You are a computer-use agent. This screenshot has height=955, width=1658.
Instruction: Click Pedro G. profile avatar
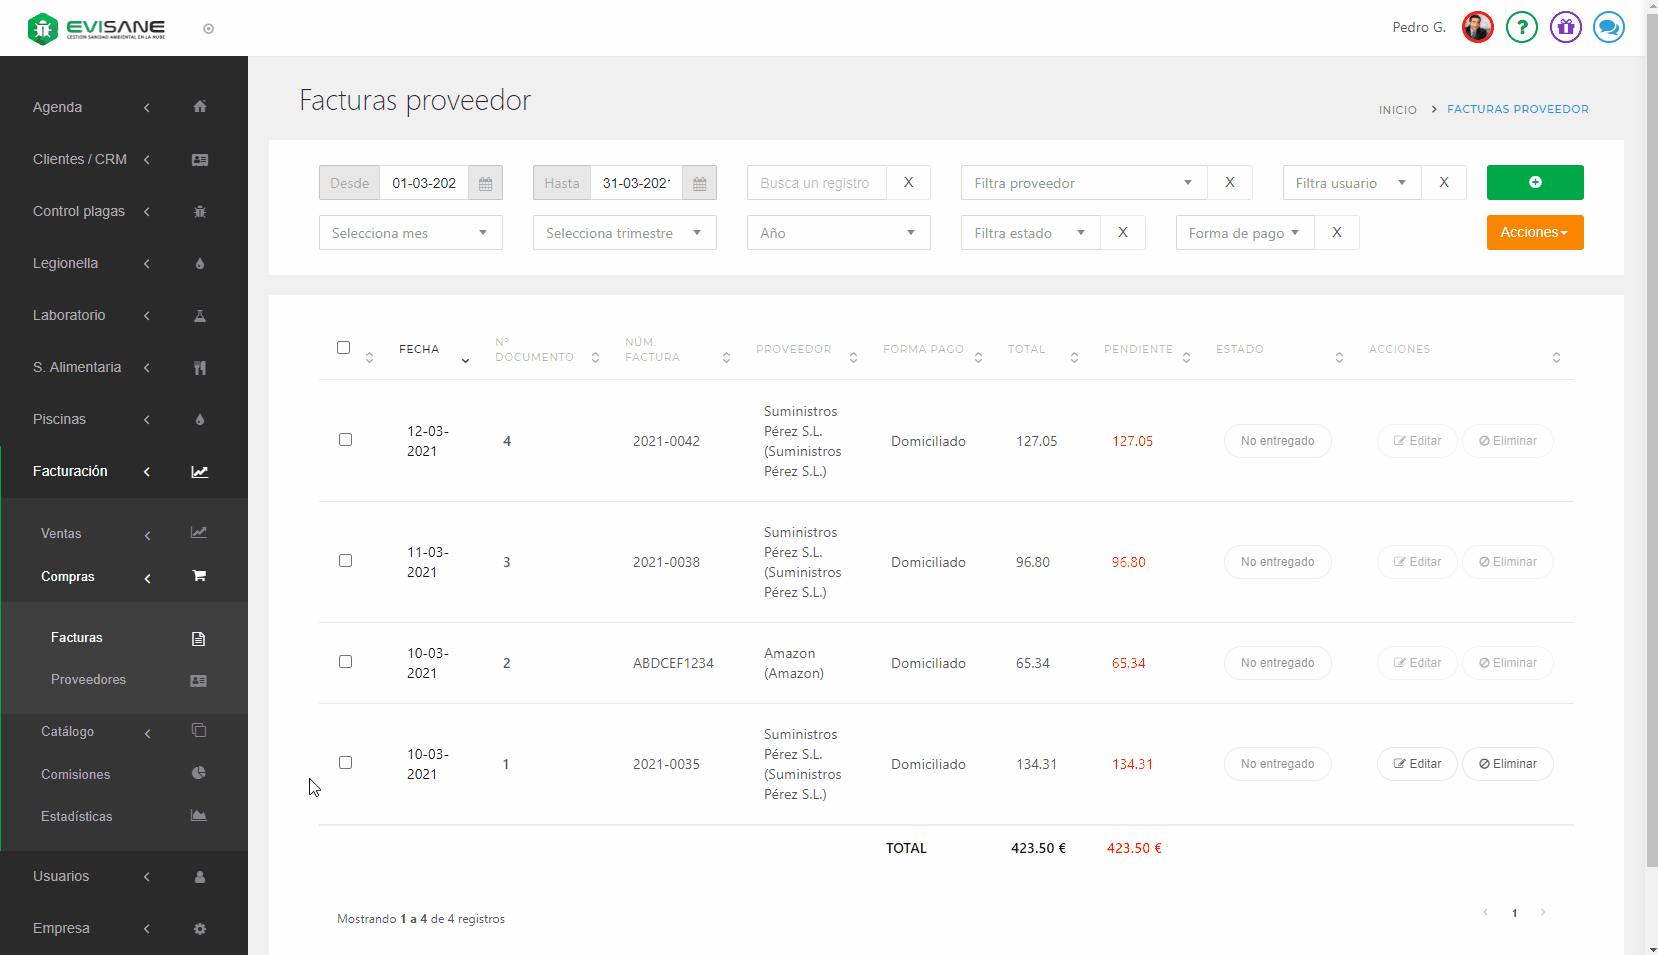[1477, 27]
